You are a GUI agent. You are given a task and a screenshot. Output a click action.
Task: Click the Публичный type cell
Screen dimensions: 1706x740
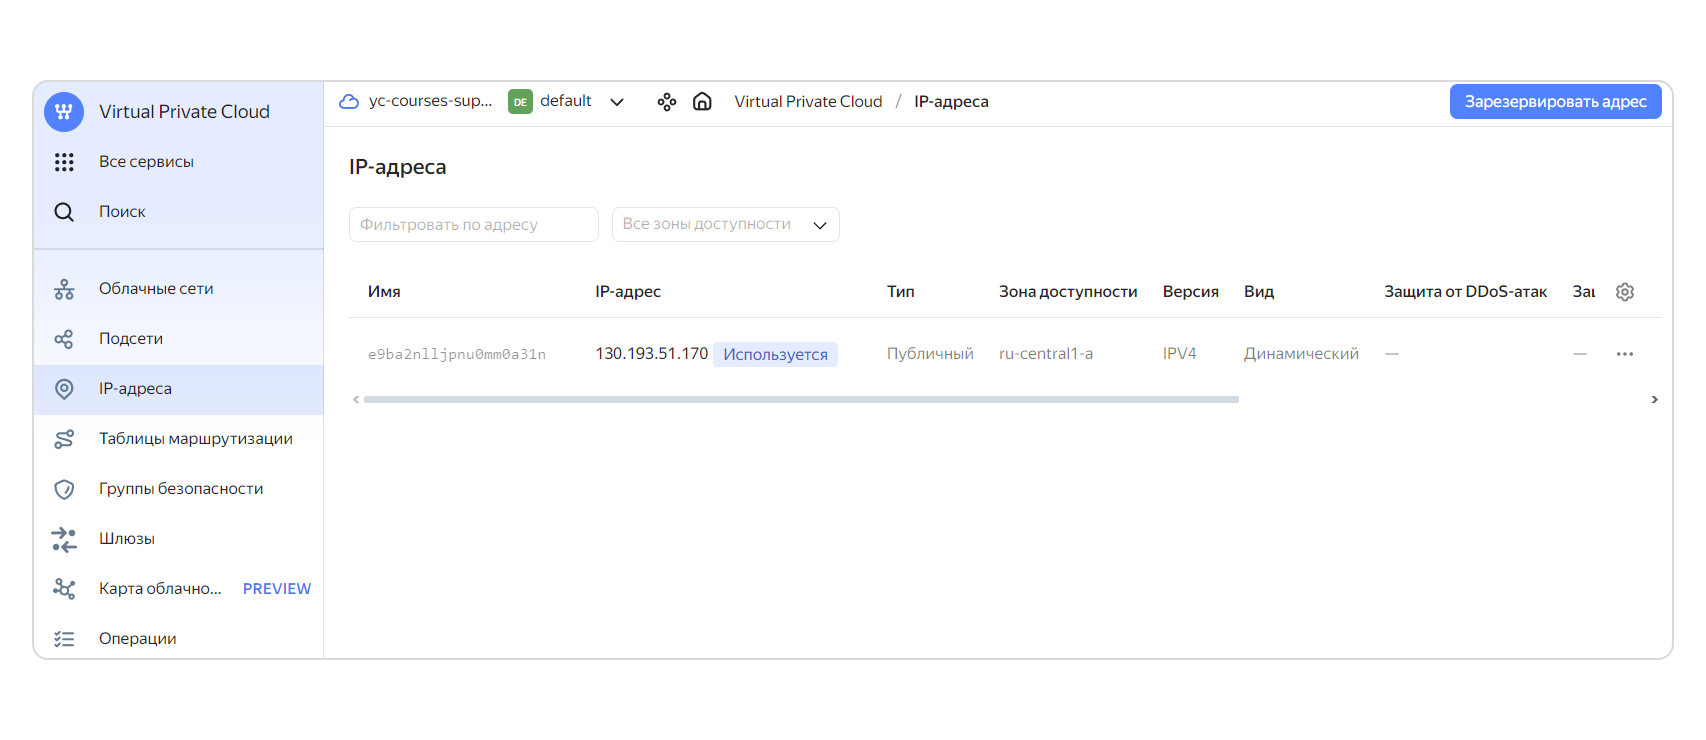[x=930, y=354]
